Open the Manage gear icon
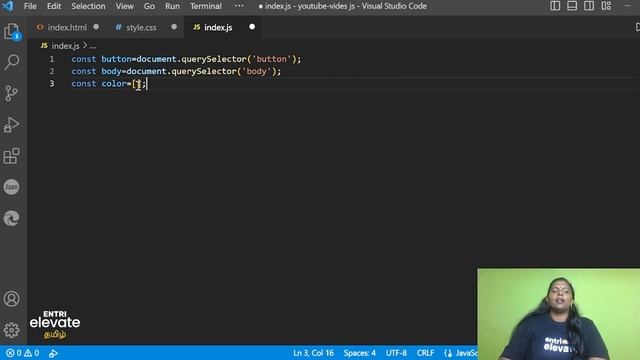The height and width of the screenshot is (360, 640). pyautogui.click(x=11, y=330)
